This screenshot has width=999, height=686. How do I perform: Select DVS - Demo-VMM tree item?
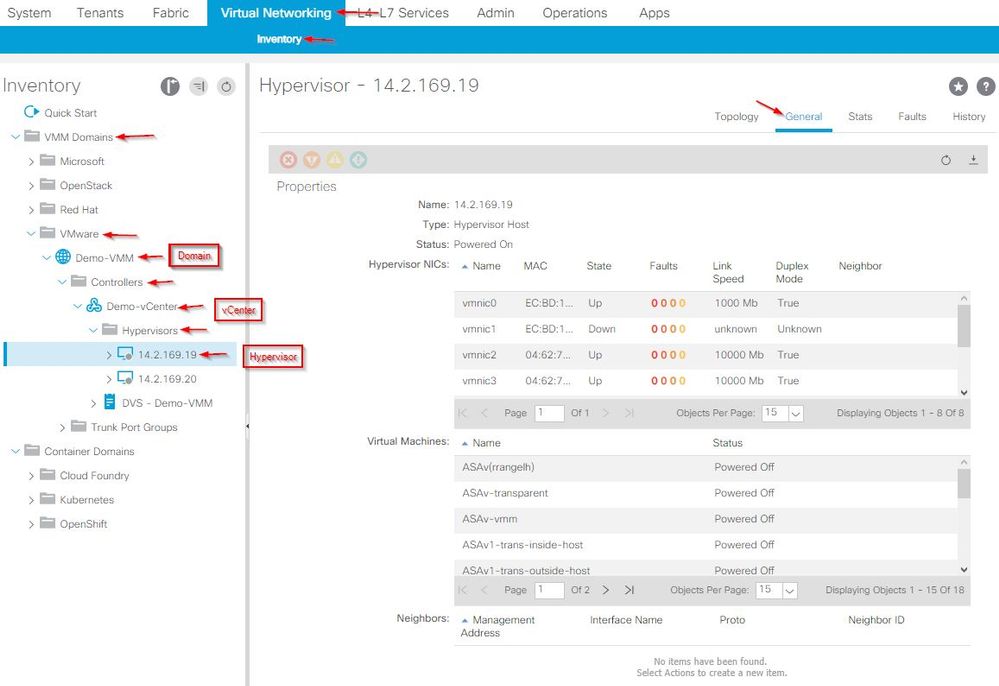(168, 403)
